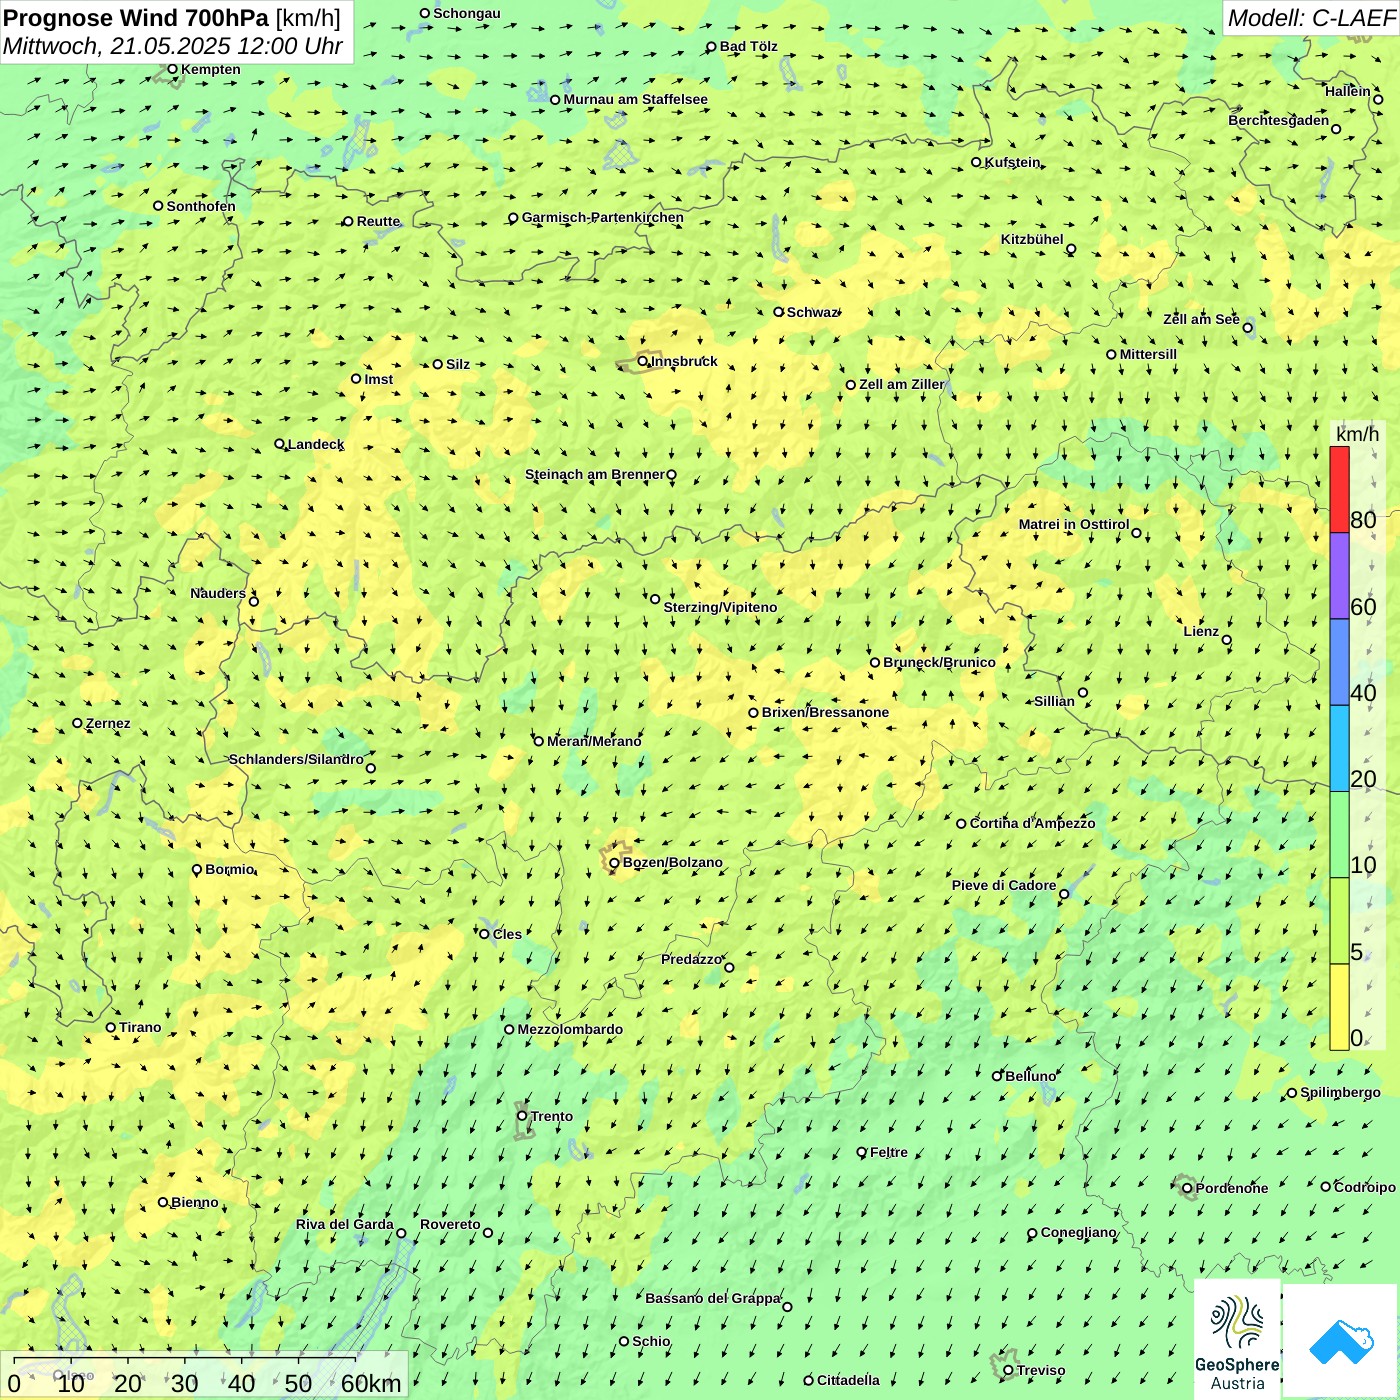Screen dimensions: 1400x1400
Task: Click the Zernez label
Action: (108, 723)
